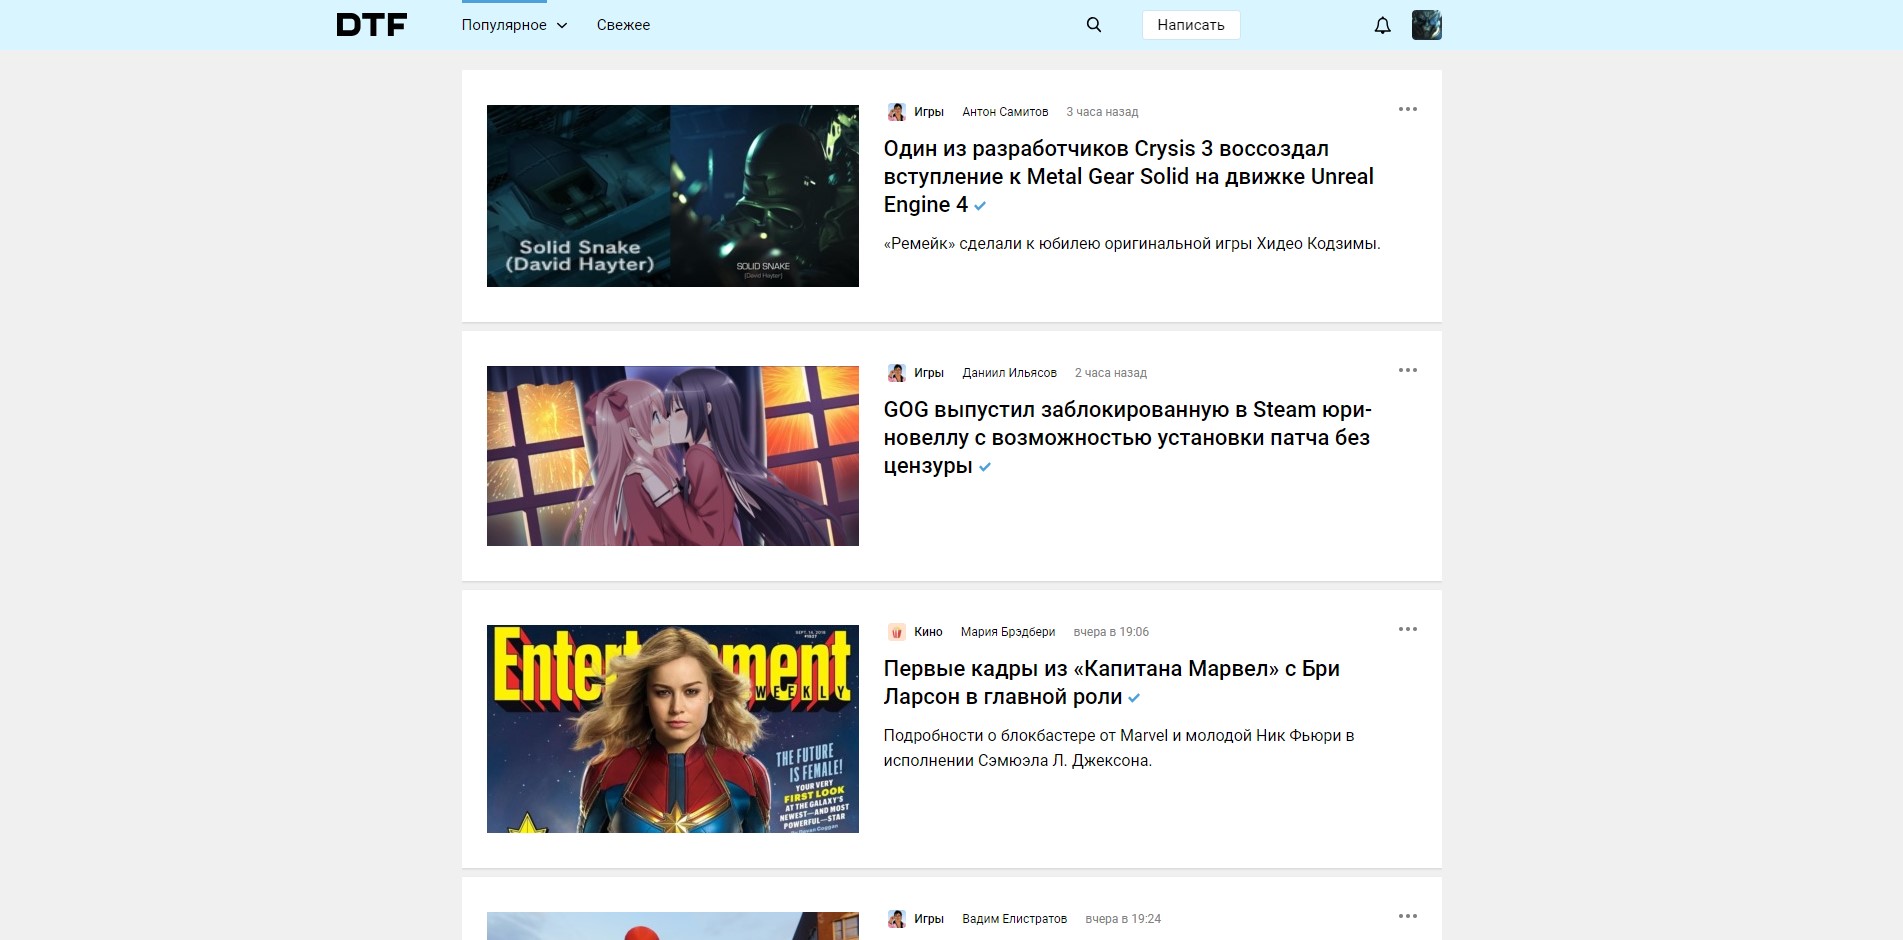Open the user profile avatar

(x=1427, y=25)
